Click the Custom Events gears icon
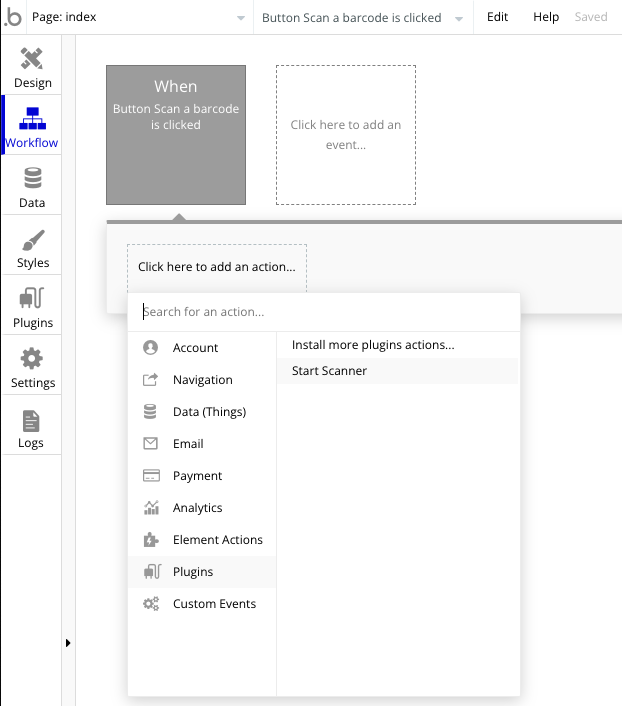Image resolution: width=622 pixels, height=706 pixels. 151,603
